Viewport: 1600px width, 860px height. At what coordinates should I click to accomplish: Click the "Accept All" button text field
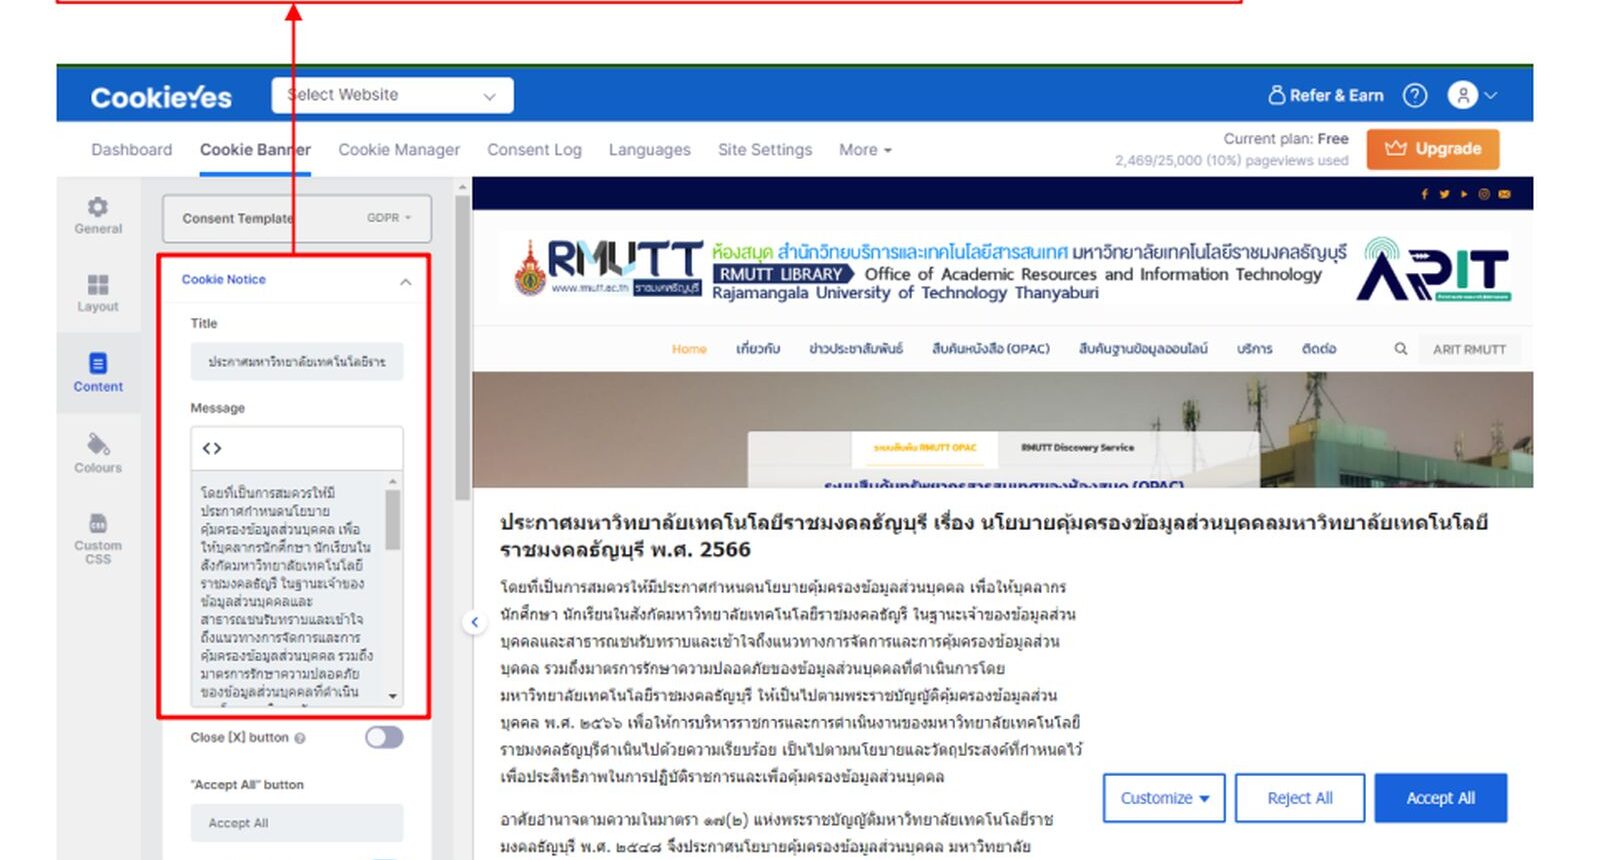click(297, 823)
